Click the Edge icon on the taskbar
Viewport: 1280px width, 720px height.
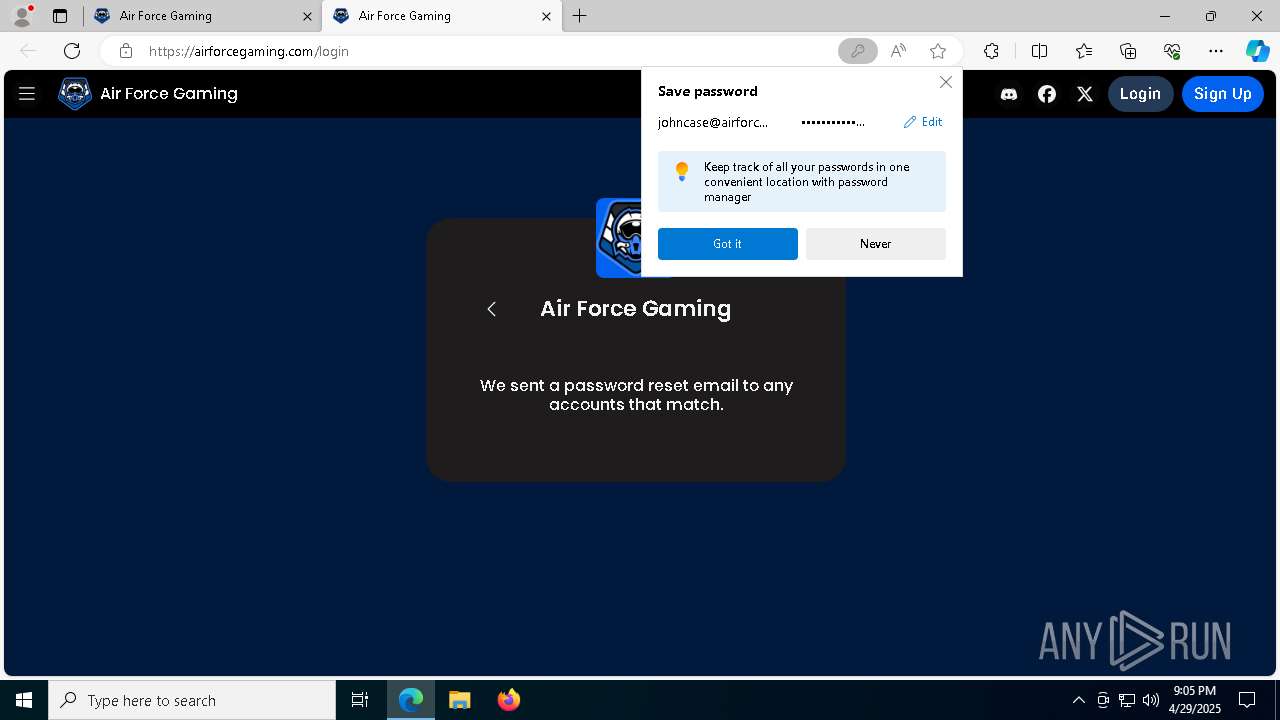tap(411, 700)
